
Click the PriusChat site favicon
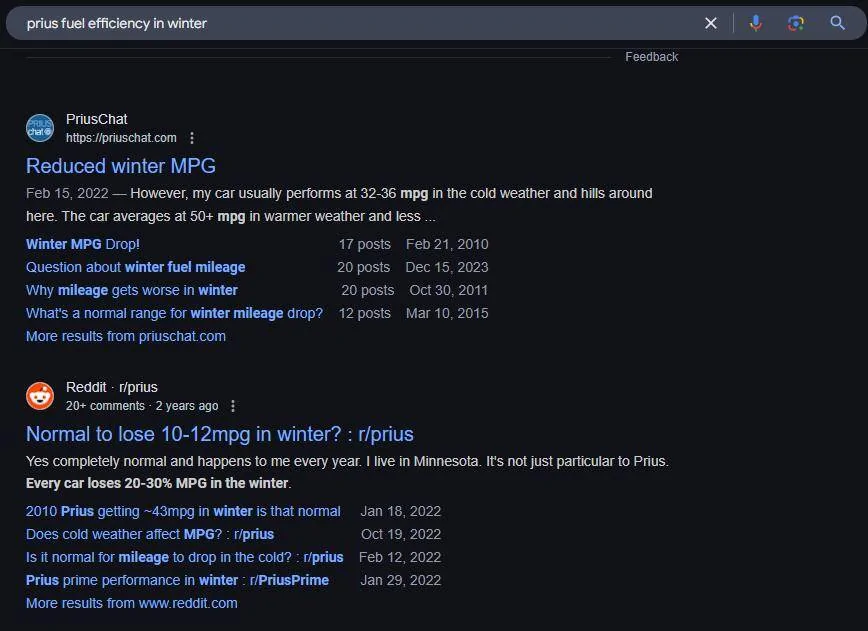[40, 128]
